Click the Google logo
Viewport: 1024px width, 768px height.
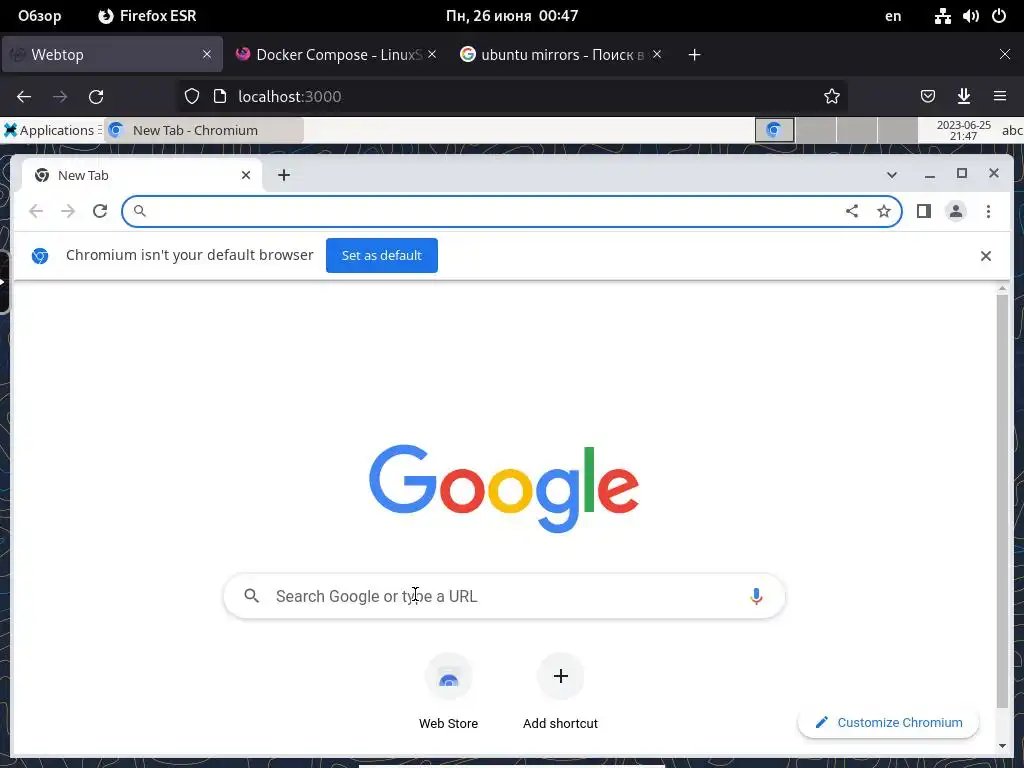click(x=504, y=488)
